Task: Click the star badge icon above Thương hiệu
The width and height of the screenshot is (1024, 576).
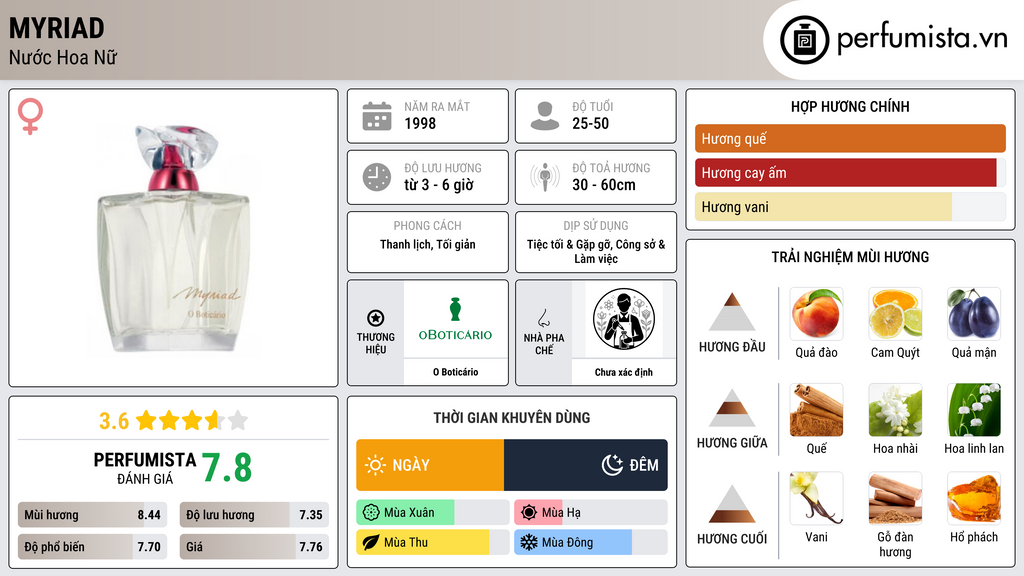Action: click(376, 318)
